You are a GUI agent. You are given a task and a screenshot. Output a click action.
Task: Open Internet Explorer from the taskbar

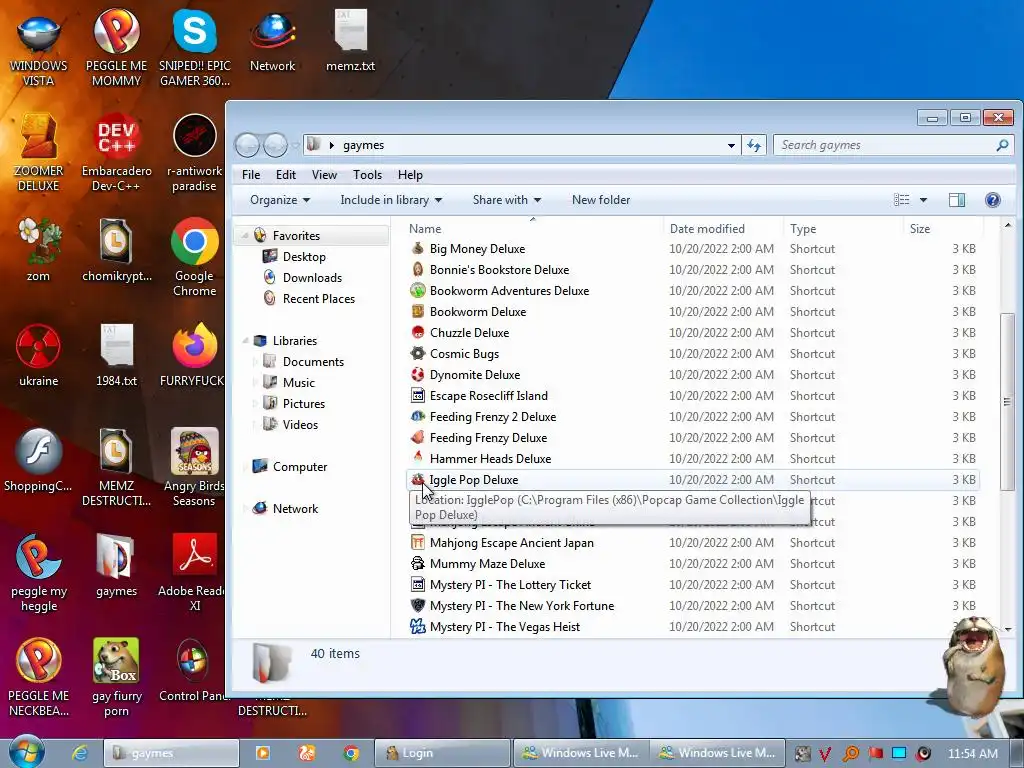pyautogui.click(x=79, y=753)
